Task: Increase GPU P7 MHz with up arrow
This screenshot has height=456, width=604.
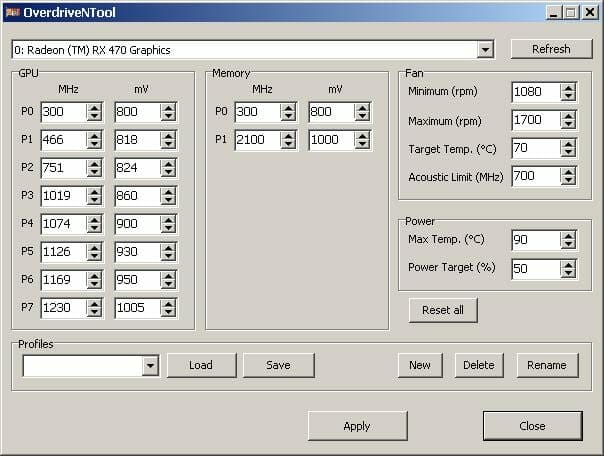Action: click(x=95, y=304)
